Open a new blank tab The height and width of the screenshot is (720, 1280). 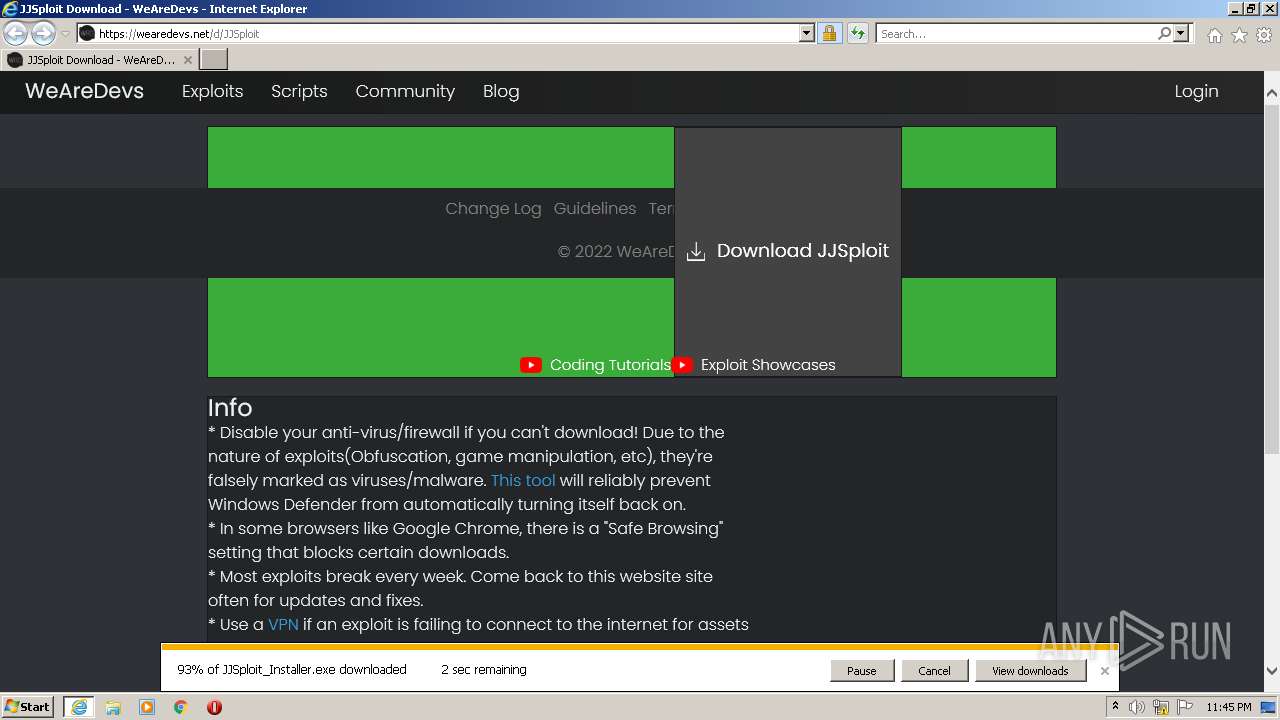(214, 60)
